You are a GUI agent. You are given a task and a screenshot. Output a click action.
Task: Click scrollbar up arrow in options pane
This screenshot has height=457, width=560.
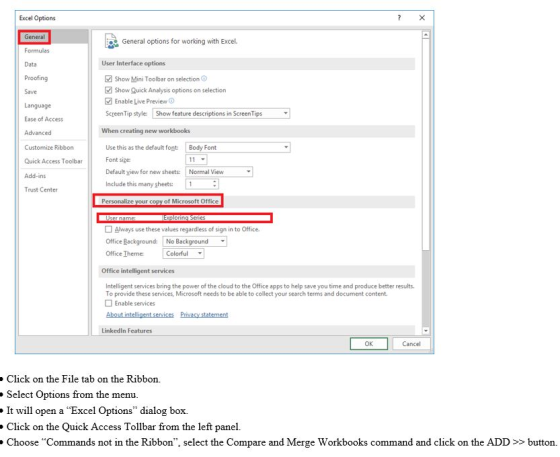coord(425,35)
